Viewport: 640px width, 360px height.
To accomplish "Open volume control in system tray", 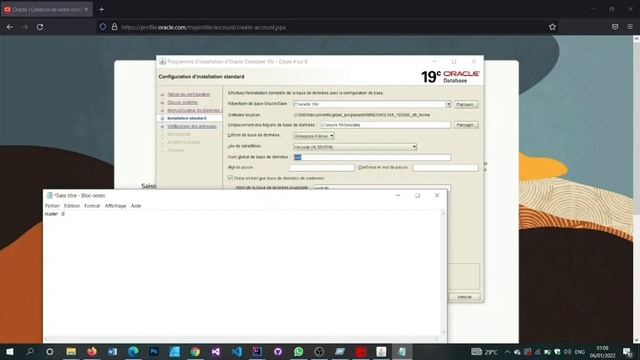I will pyautogui.click(x=567, y=351).
